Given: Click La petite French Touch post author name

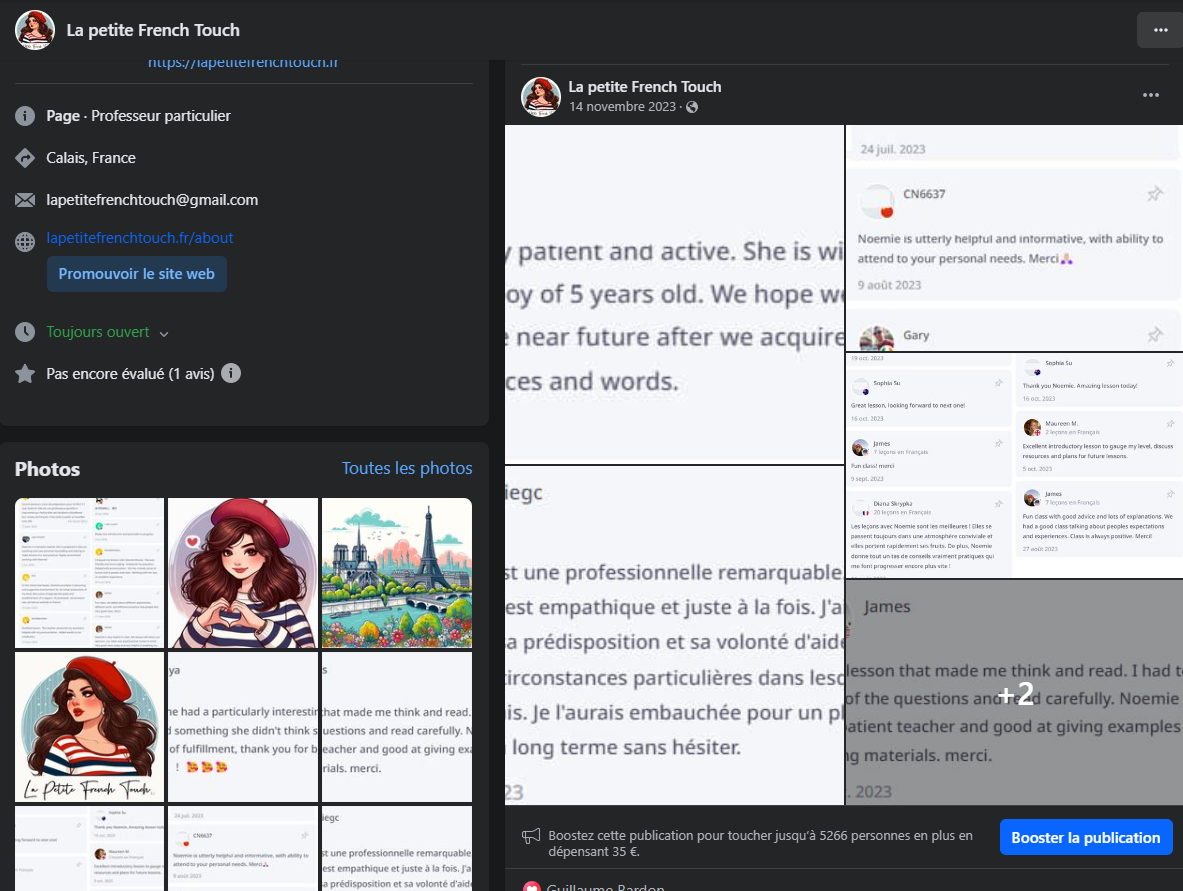Looking at the screenshot, I should 644,86.
